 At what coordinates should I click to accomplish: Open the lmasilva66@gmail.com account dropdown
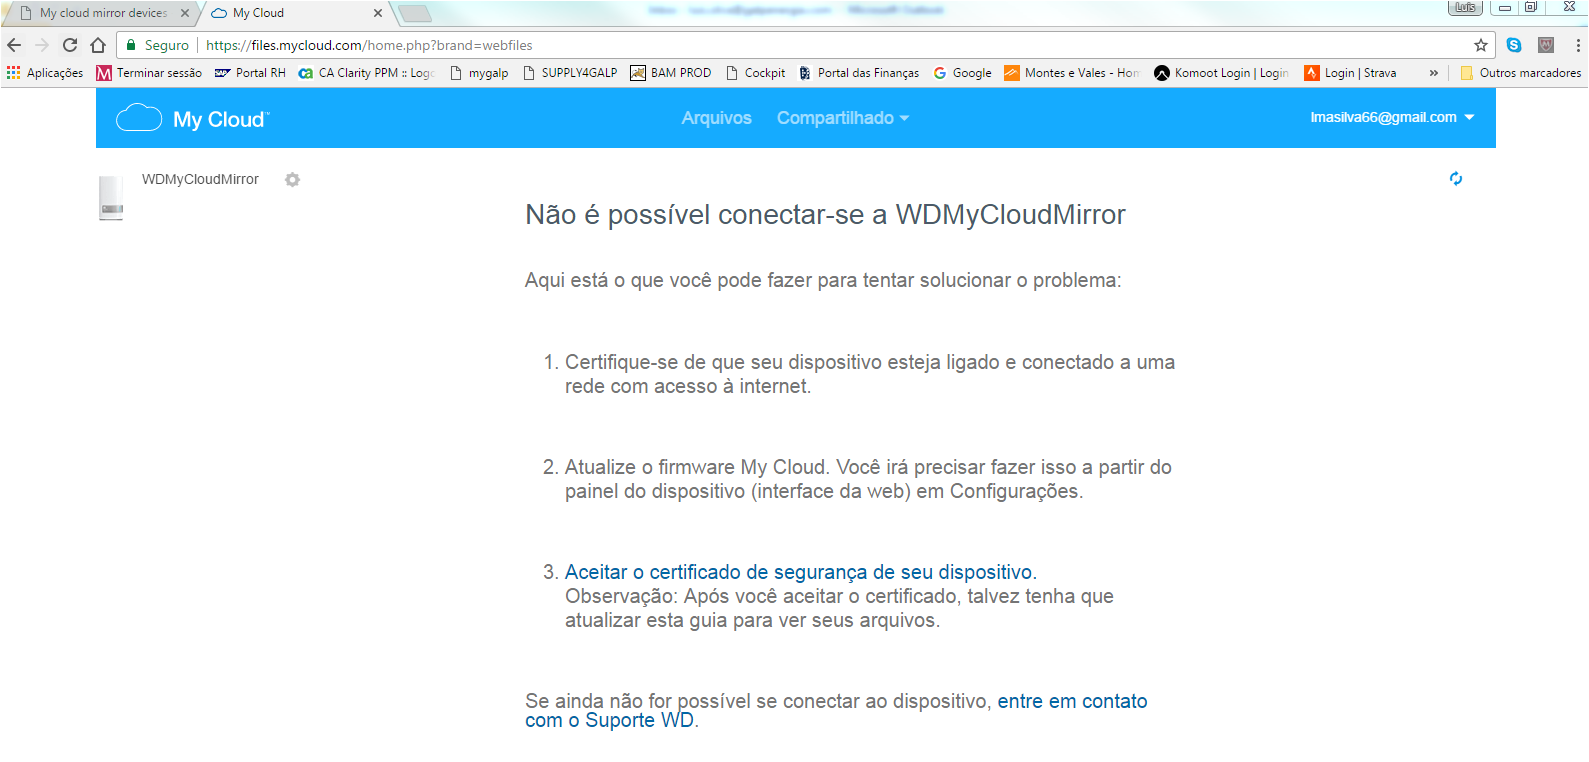pyautogui.click(x=1392, y=117)
